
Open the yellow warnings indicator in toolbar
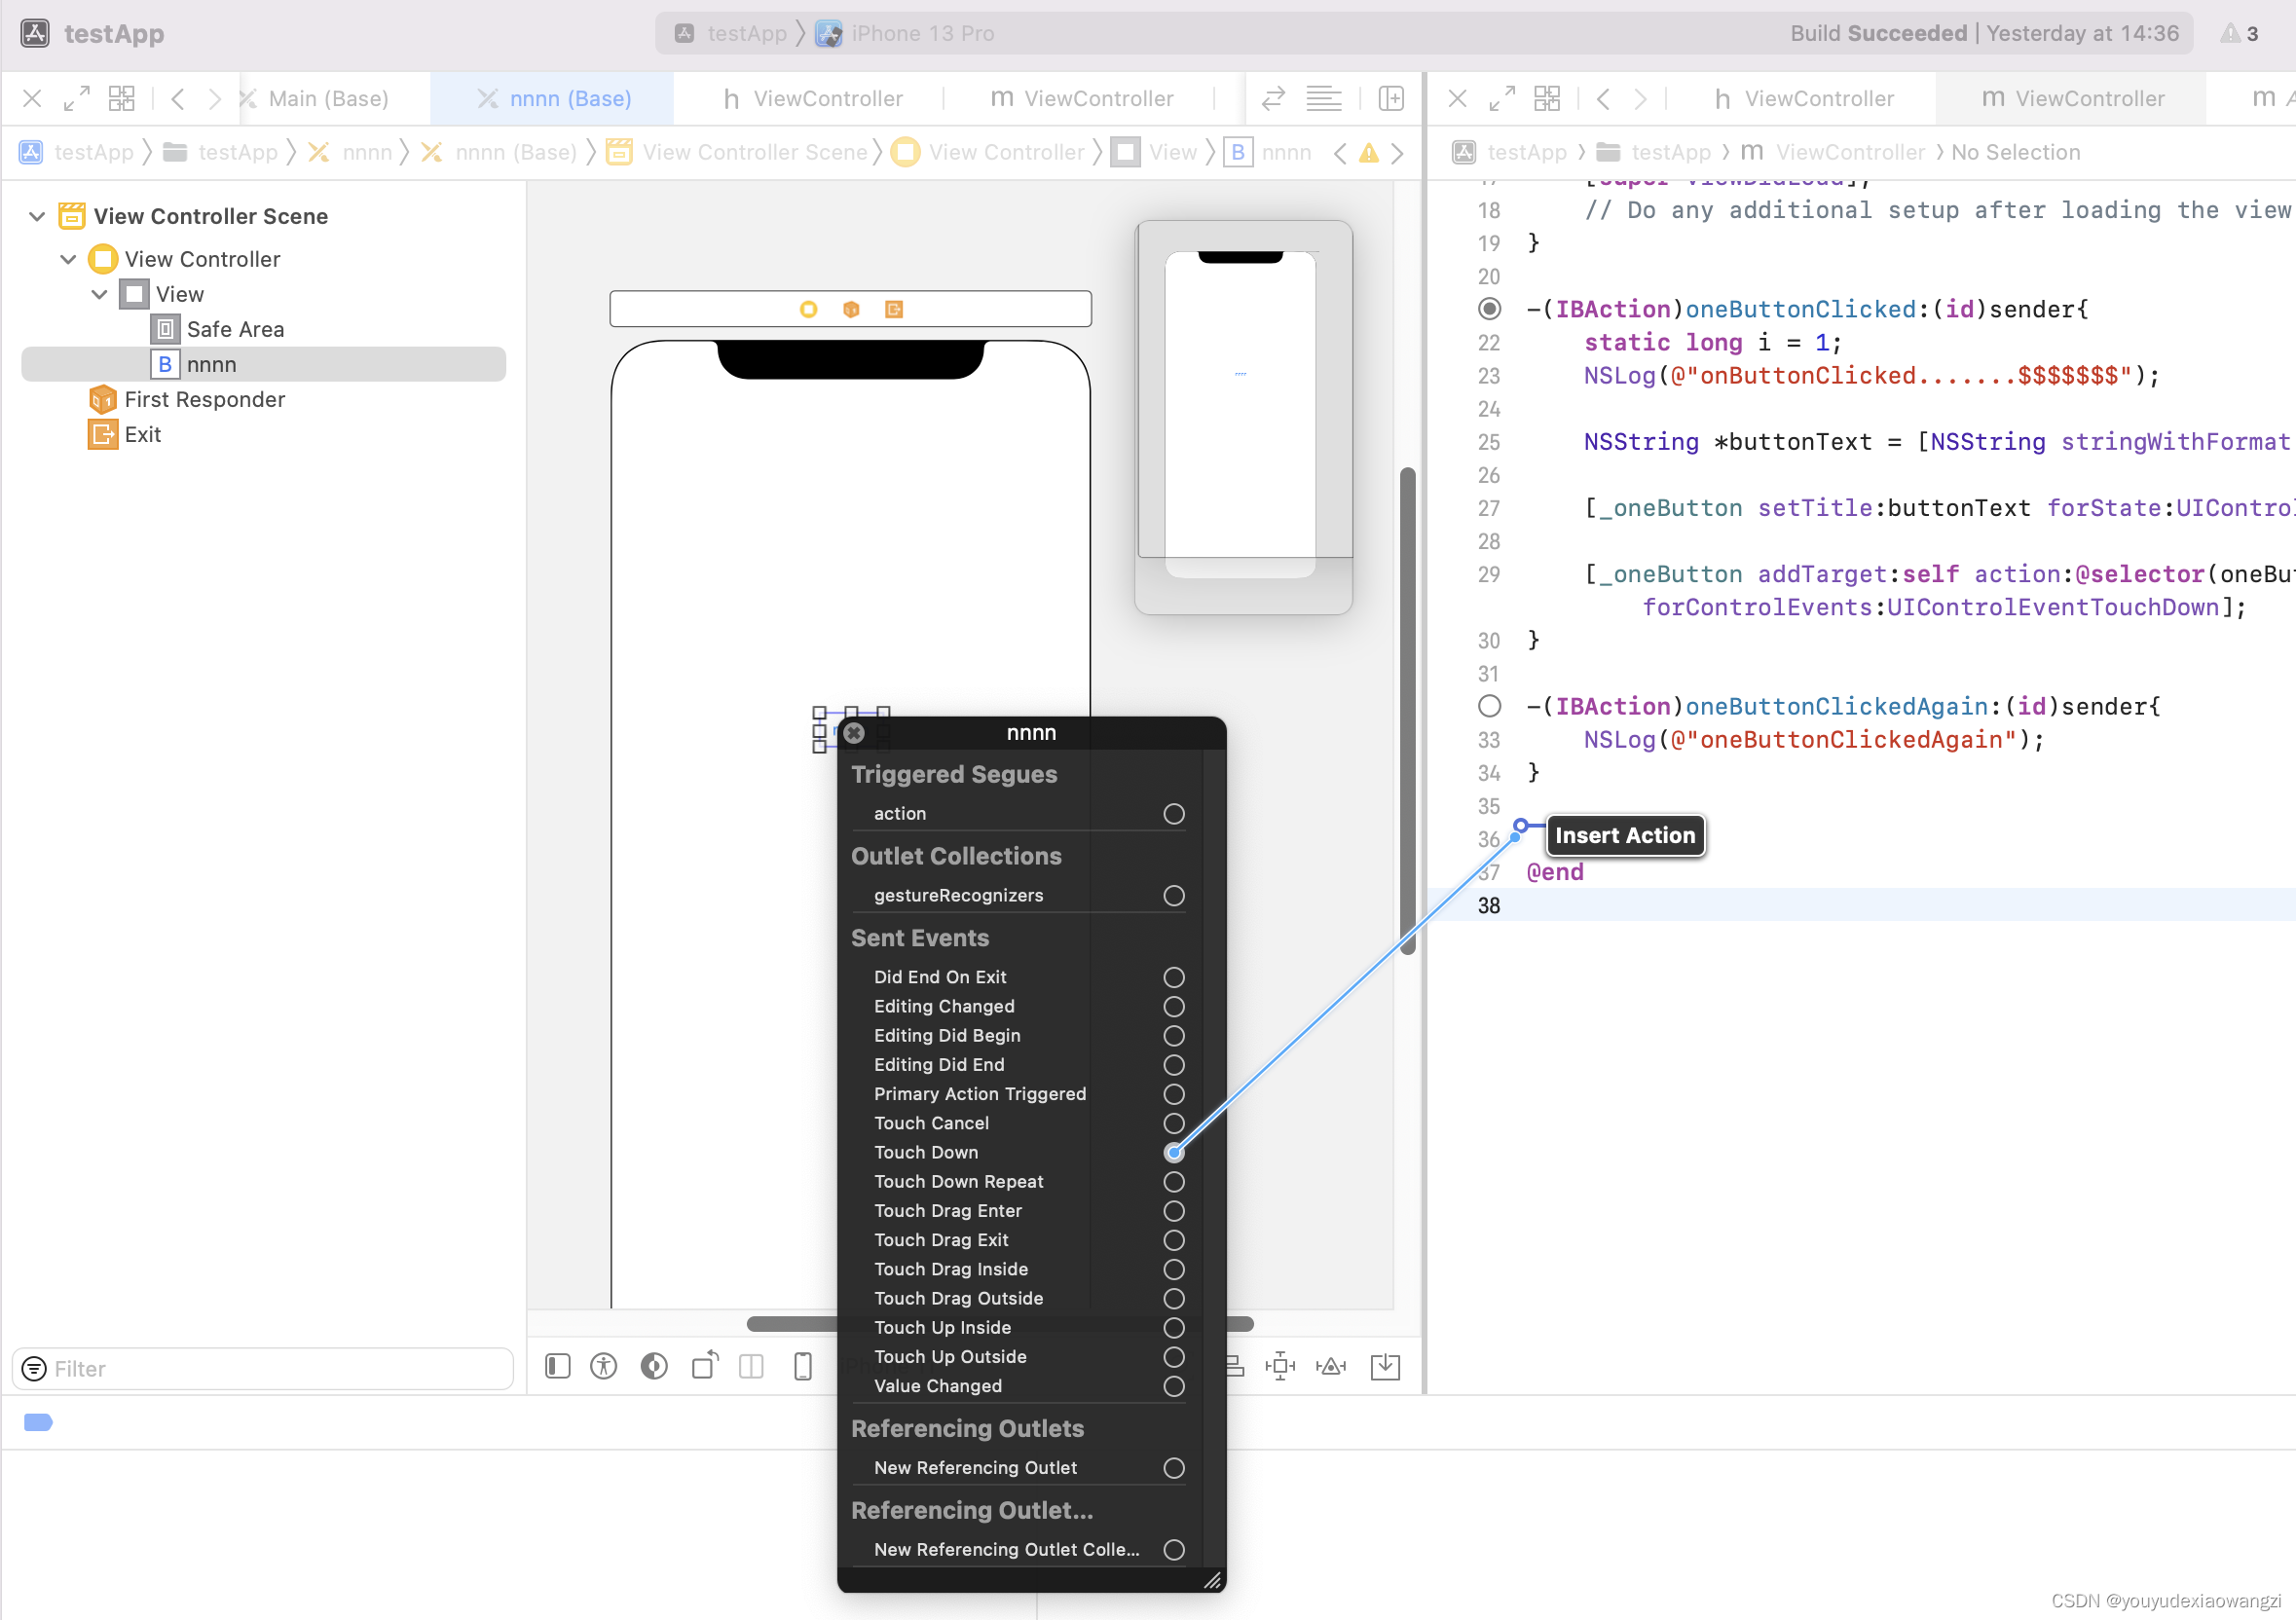(2239, 33)
